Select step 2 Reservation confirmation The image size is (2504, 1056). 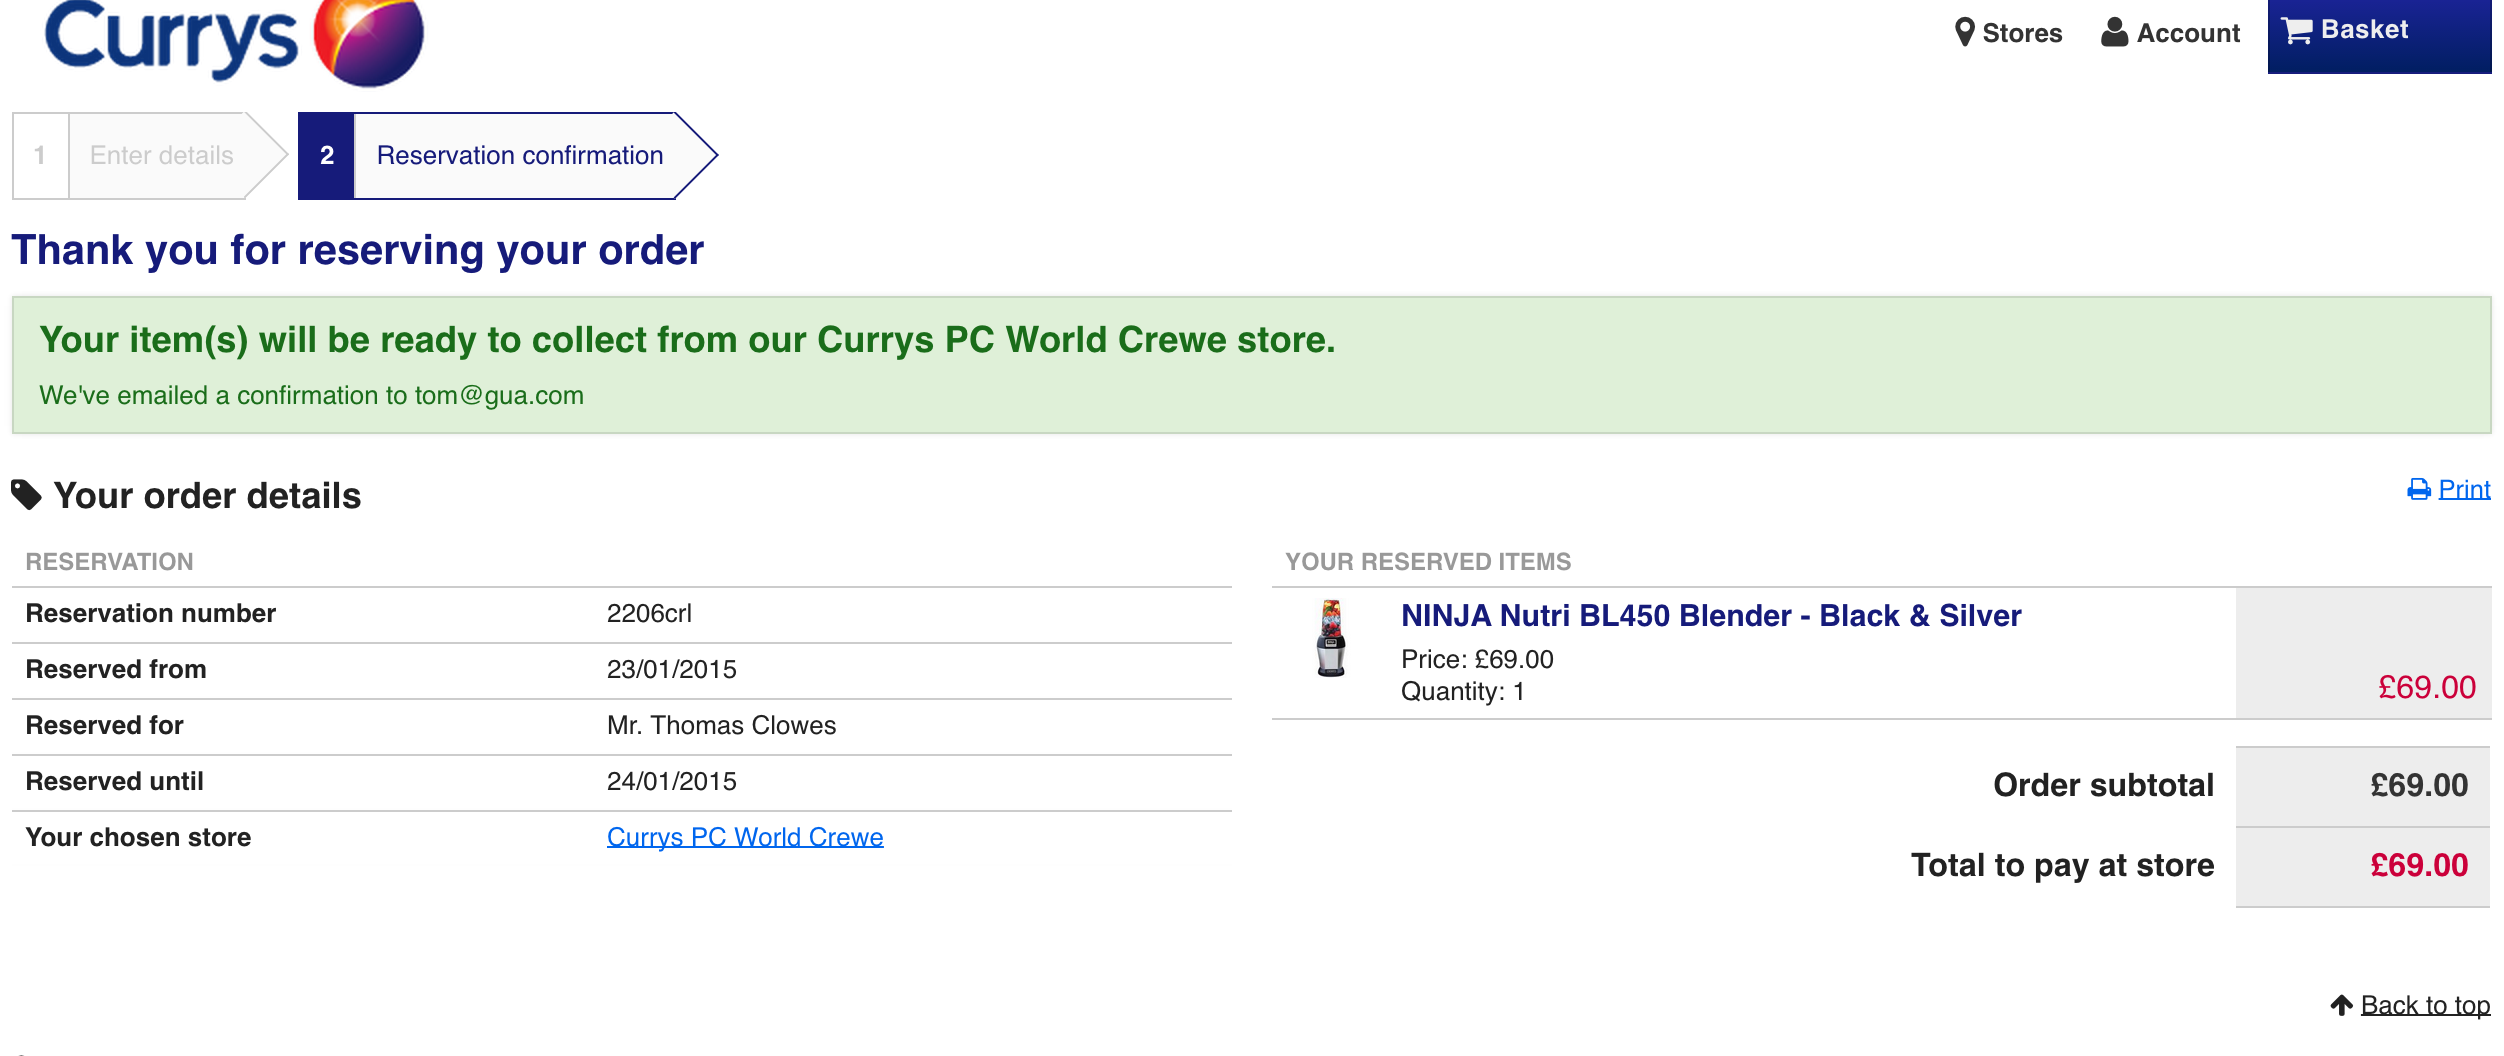point(508,155)
